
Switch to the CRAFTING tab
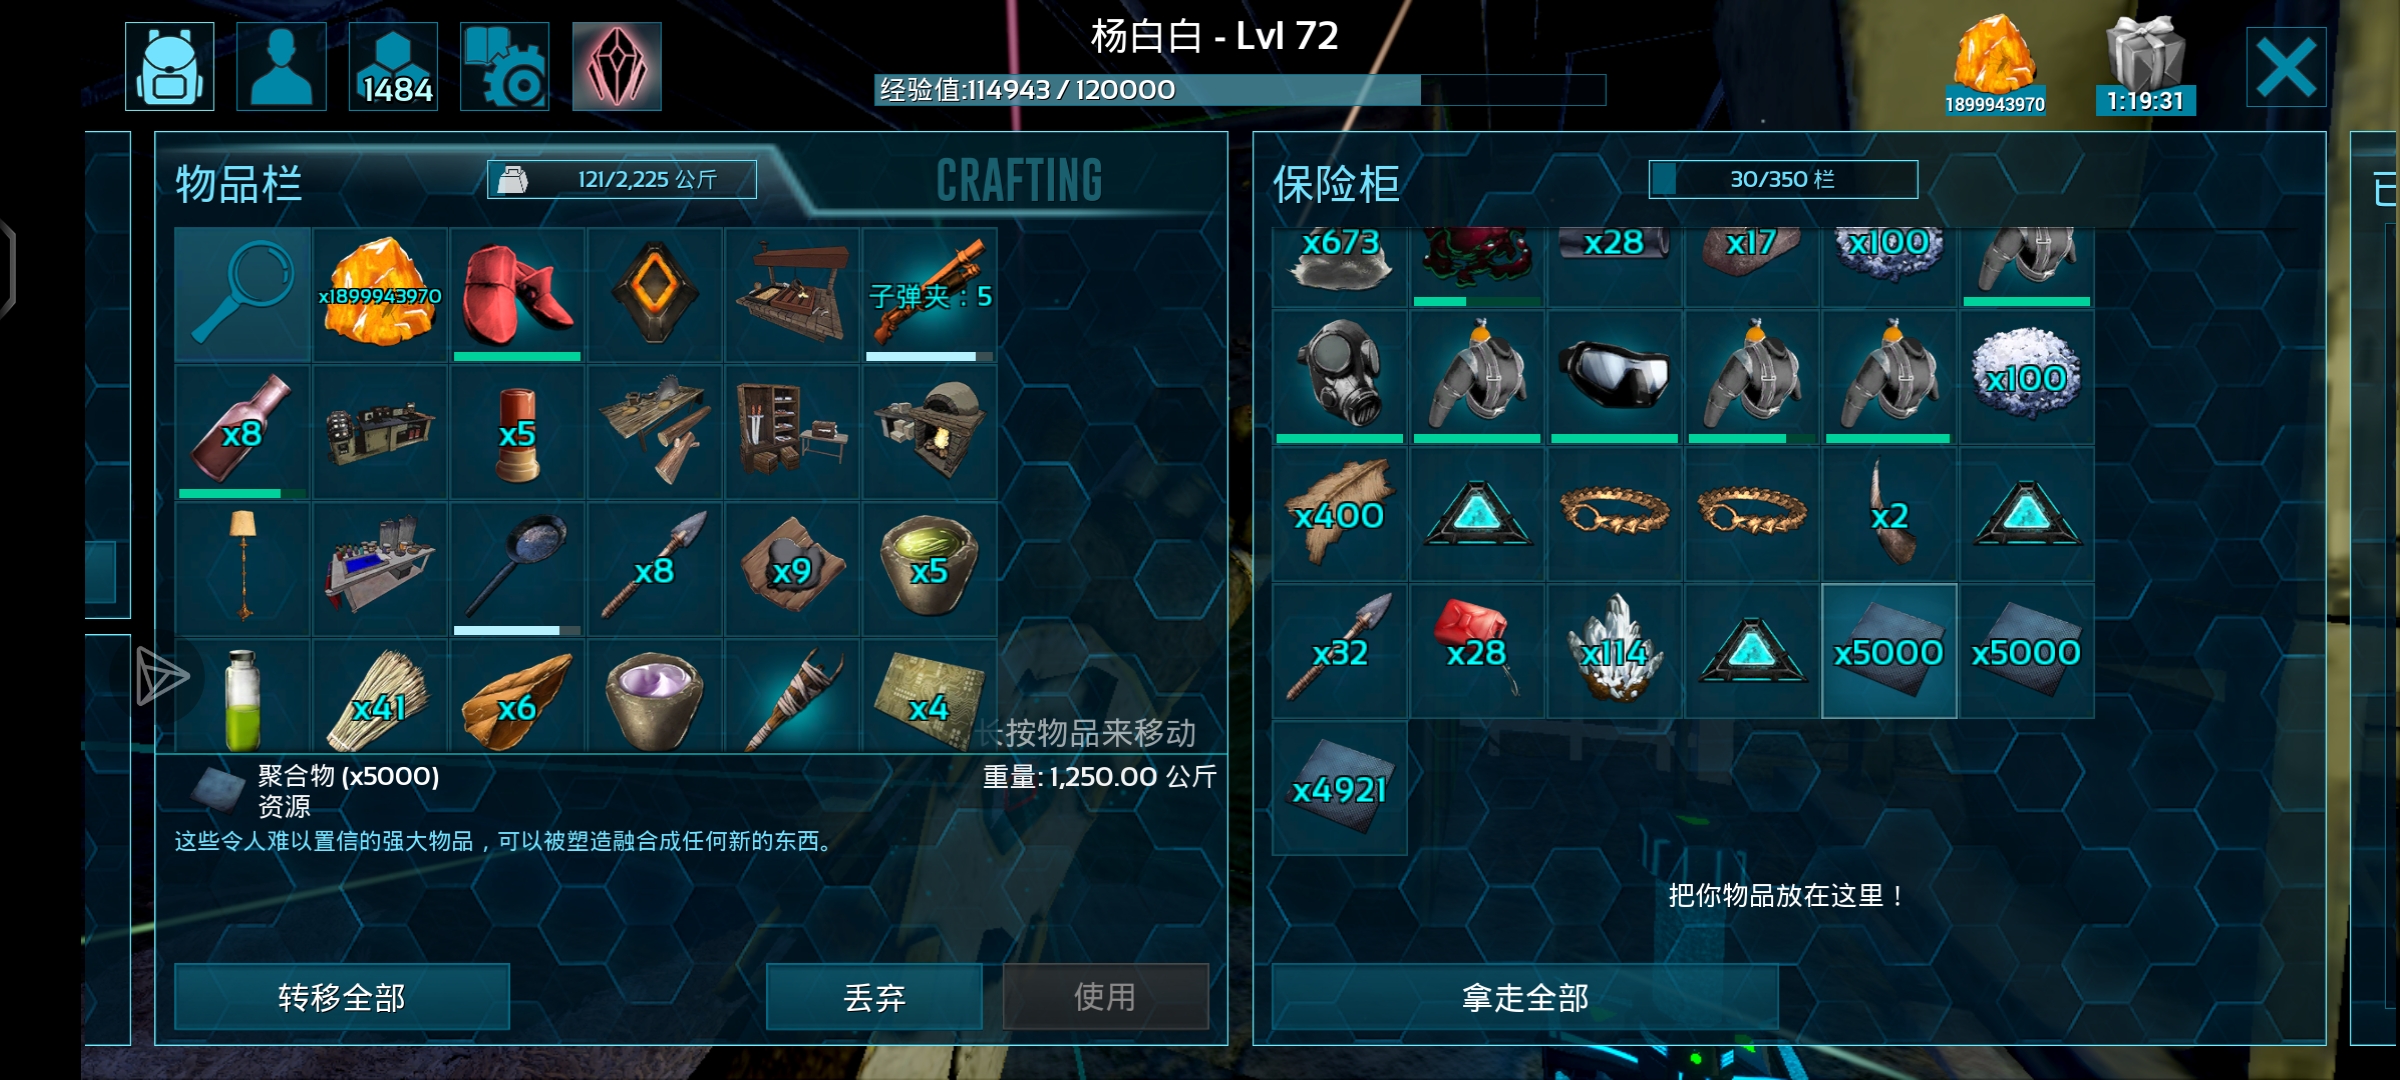[x=1019, y=181]
